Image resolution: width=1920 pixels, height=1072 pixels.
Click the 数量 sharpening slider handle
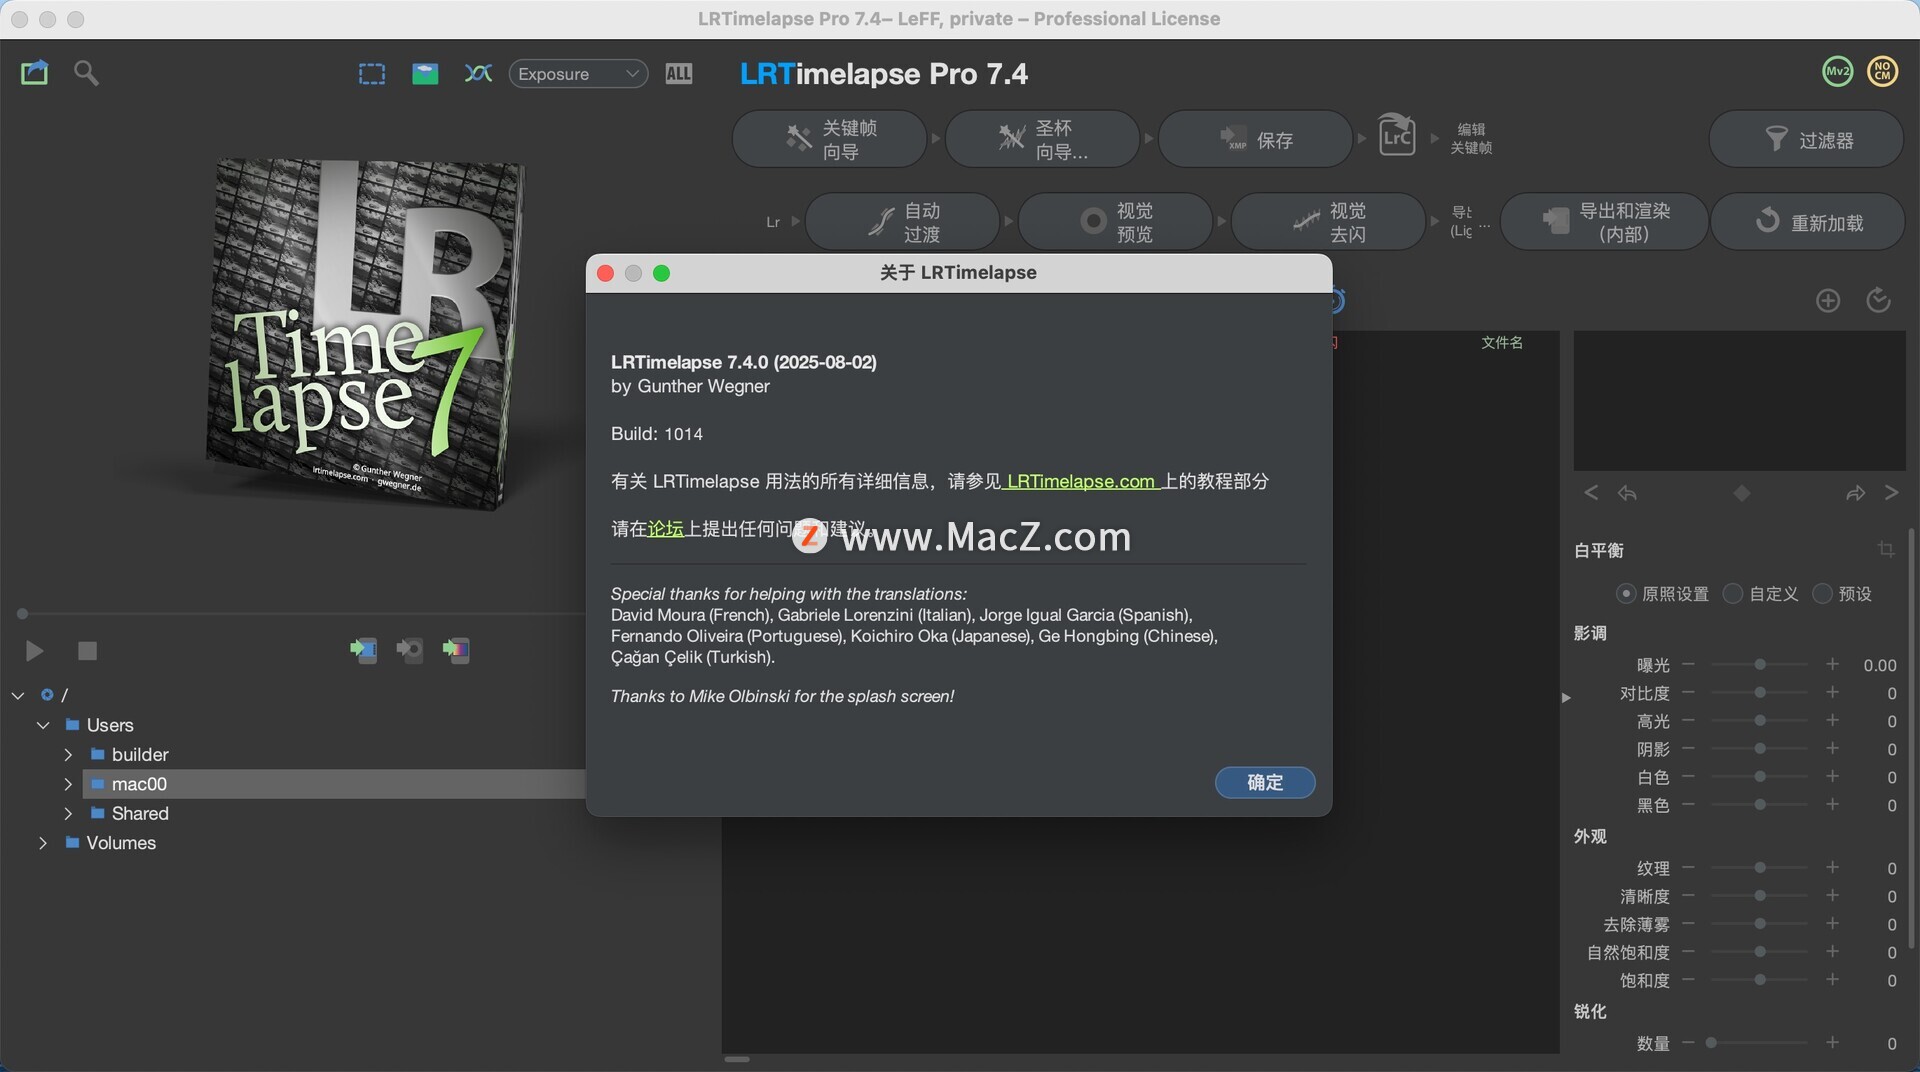click(x=1711, y=1043)
